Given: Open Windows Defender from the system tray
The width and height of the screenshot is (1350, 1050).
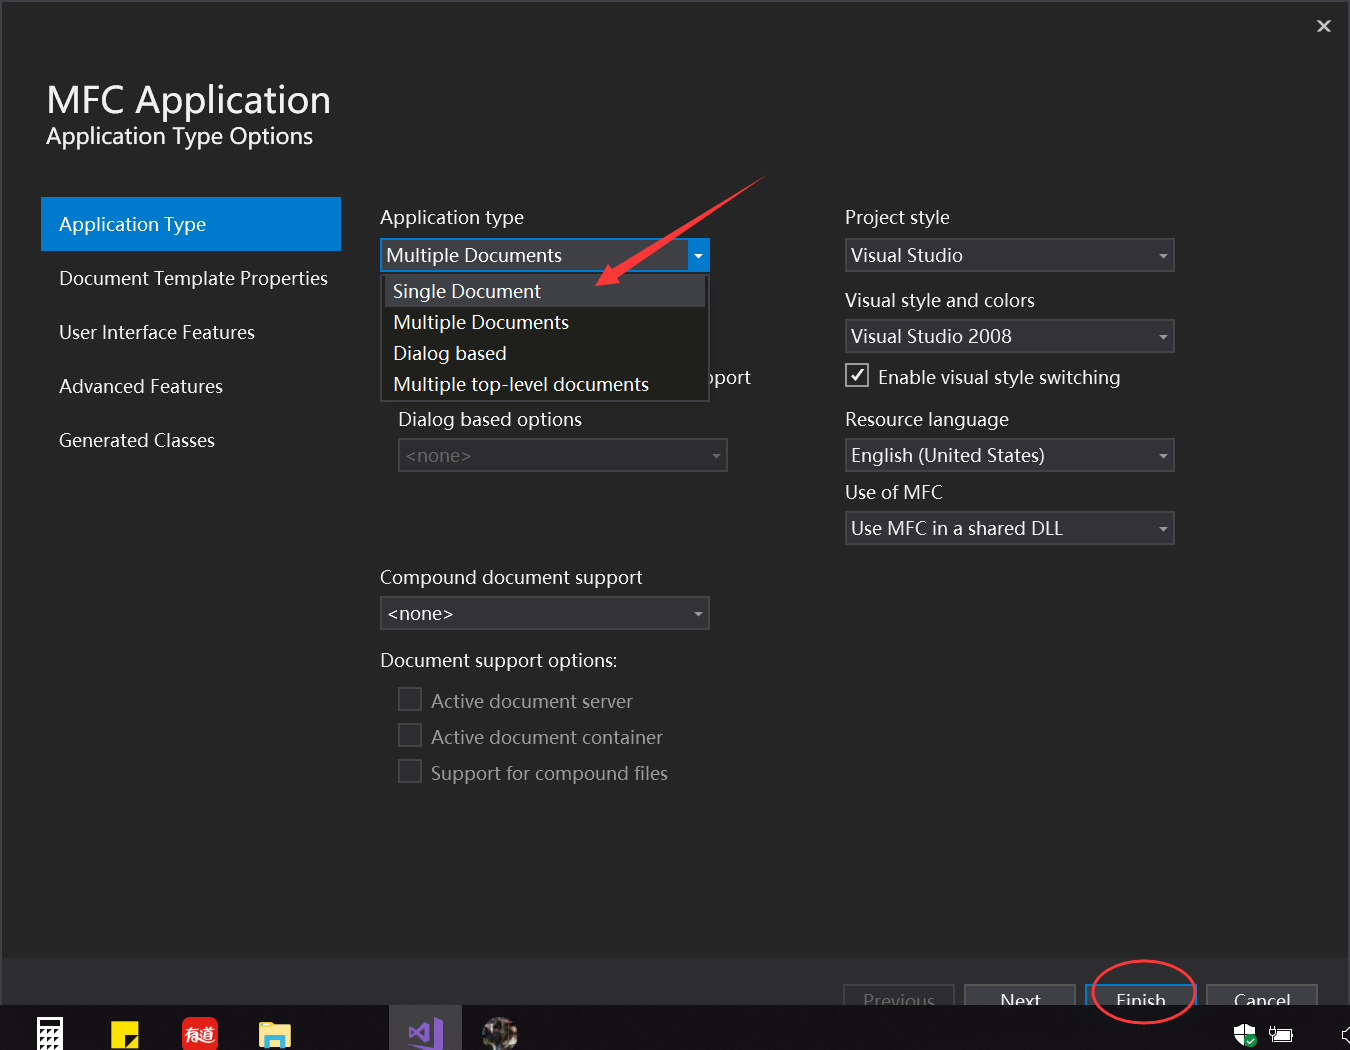Looking at the screenshot, I should pos(1244,1033).
